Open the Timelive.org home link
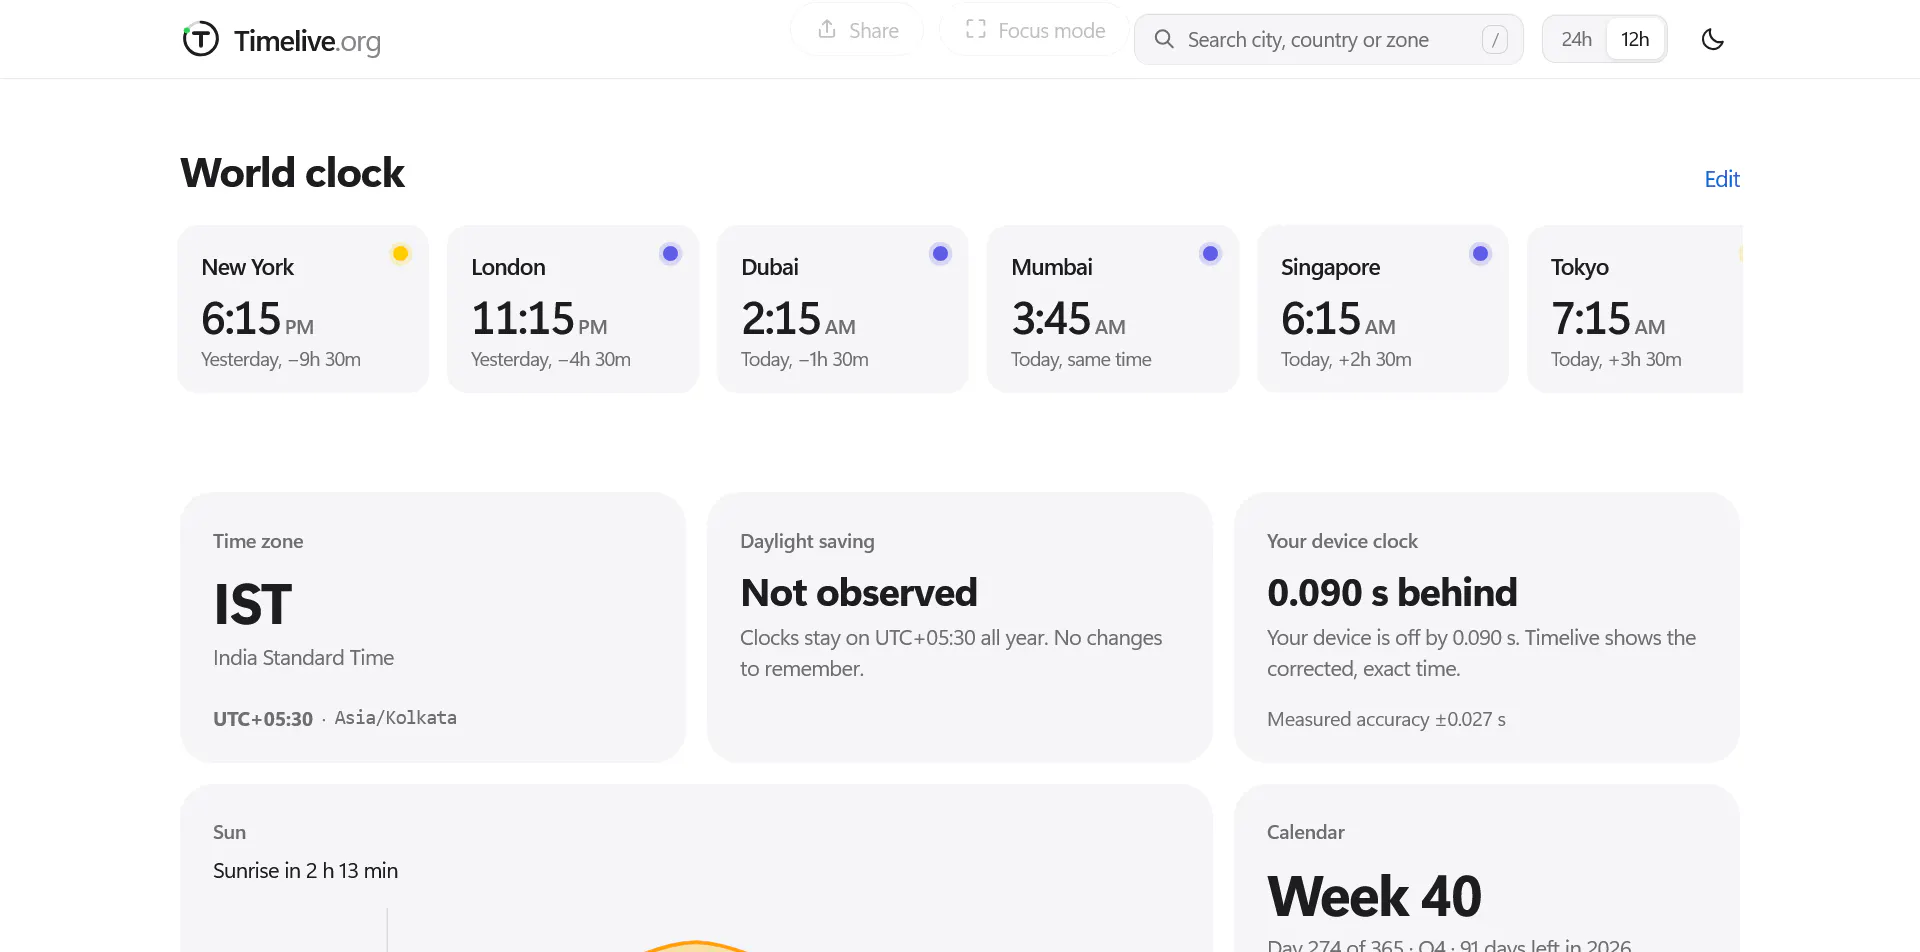The width and height of the screenshot is (1920, 952). pos(281,40)
